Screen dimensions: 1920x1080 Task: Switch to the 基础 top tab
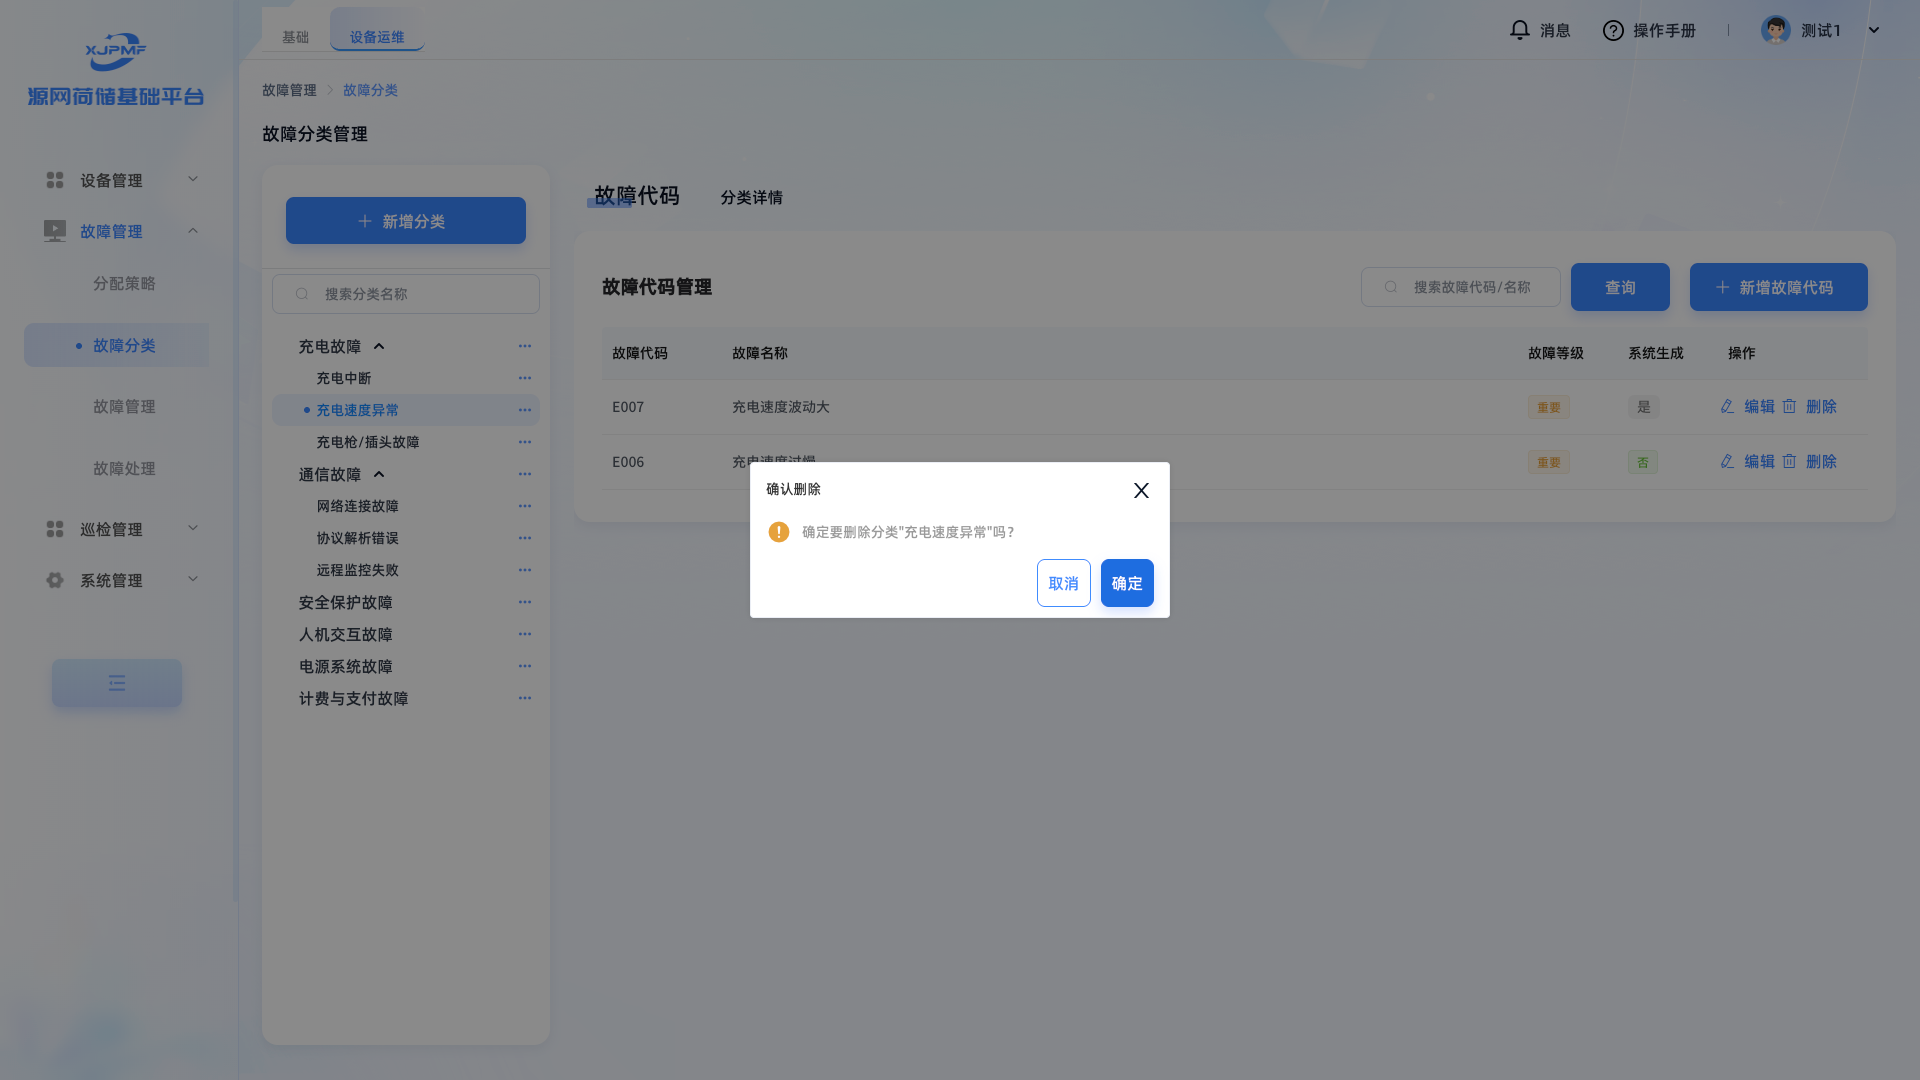(295, 37)
